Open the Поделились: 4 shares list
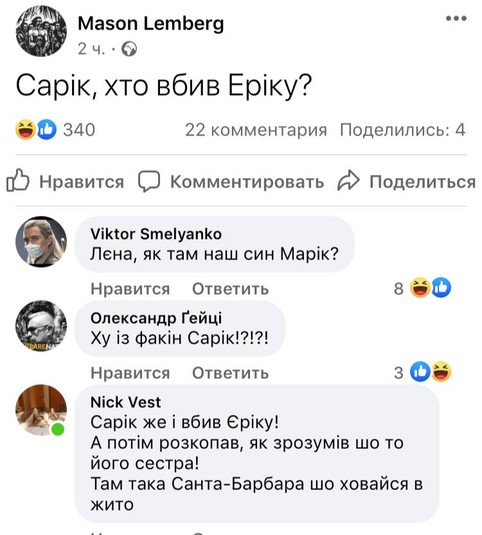 [x=403, y=130]
